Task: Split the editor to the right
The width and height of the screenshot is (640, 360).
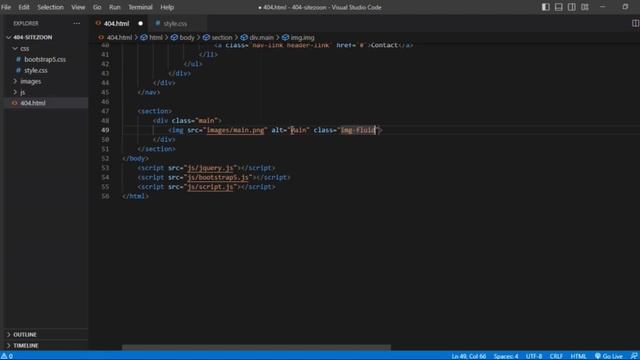Action: tap(635, 23)
